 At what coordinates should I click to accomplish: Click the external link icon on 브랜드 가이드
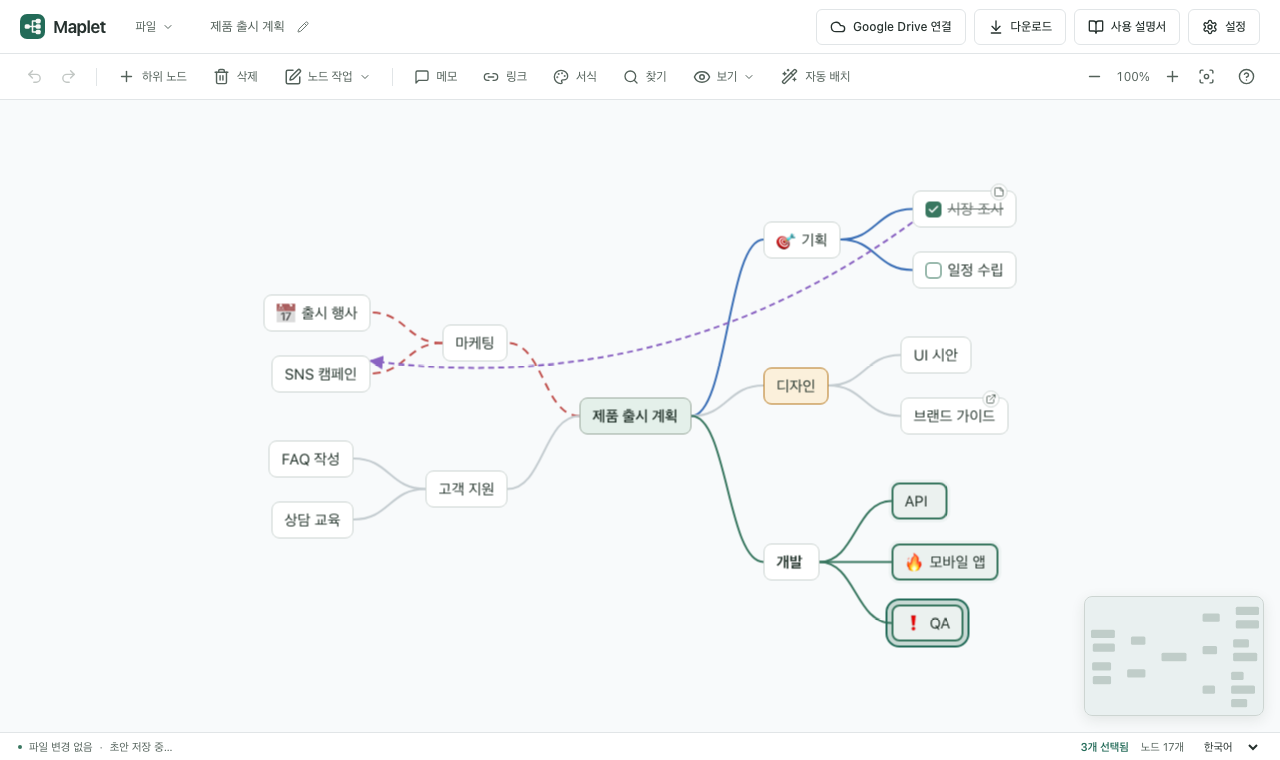click(x=990, y=398)
